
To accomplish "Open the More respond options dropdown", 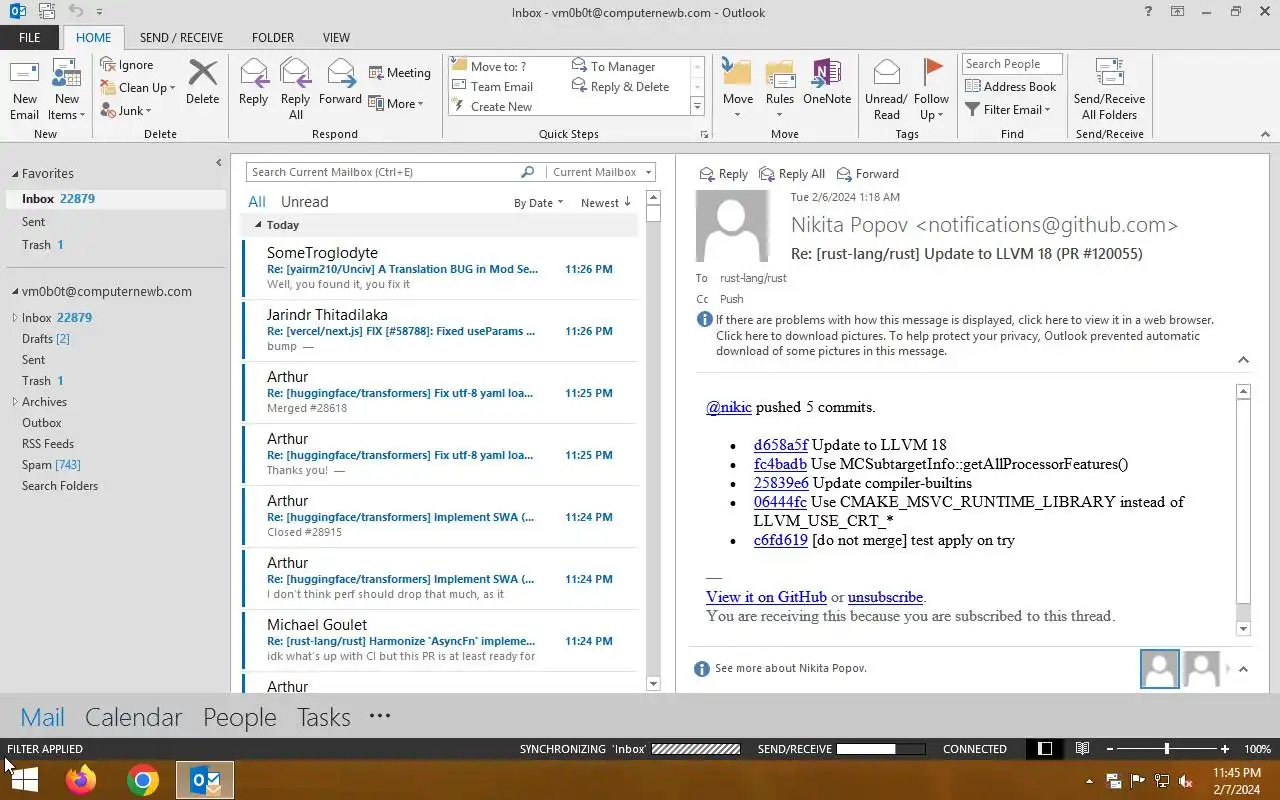I will 396,104.
